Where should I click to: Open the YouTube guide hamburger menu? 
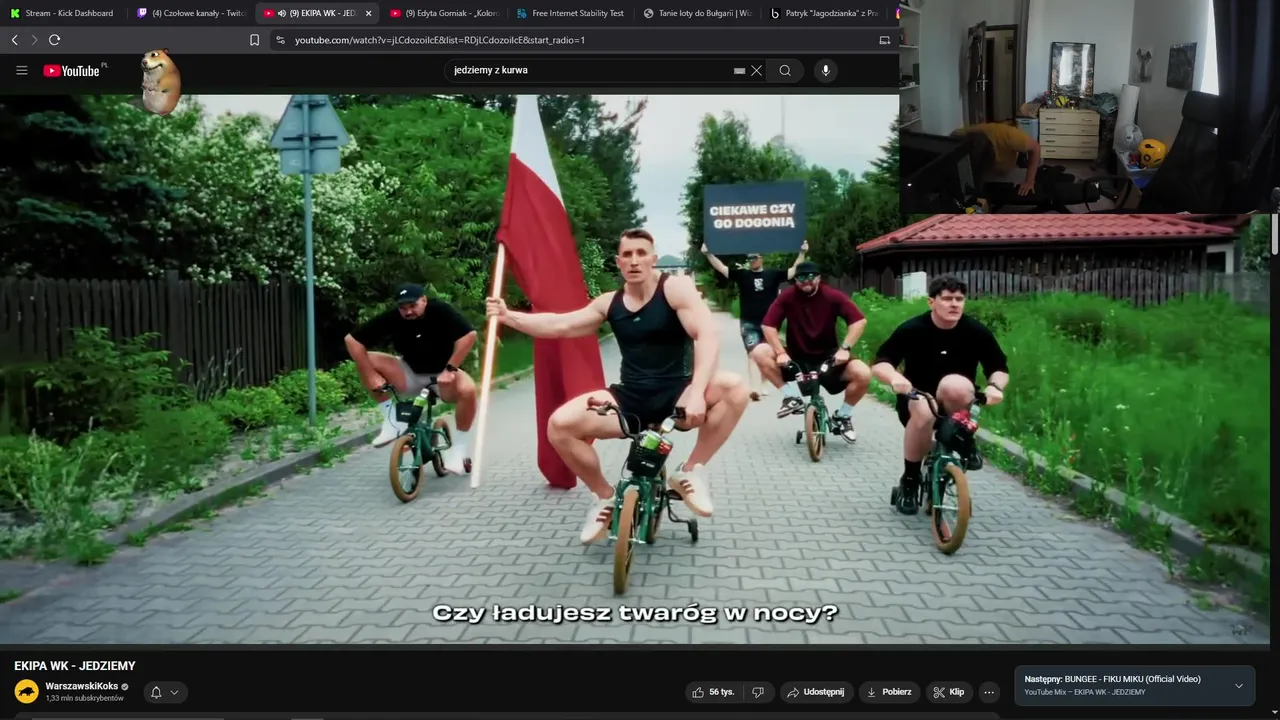(21, 70)
